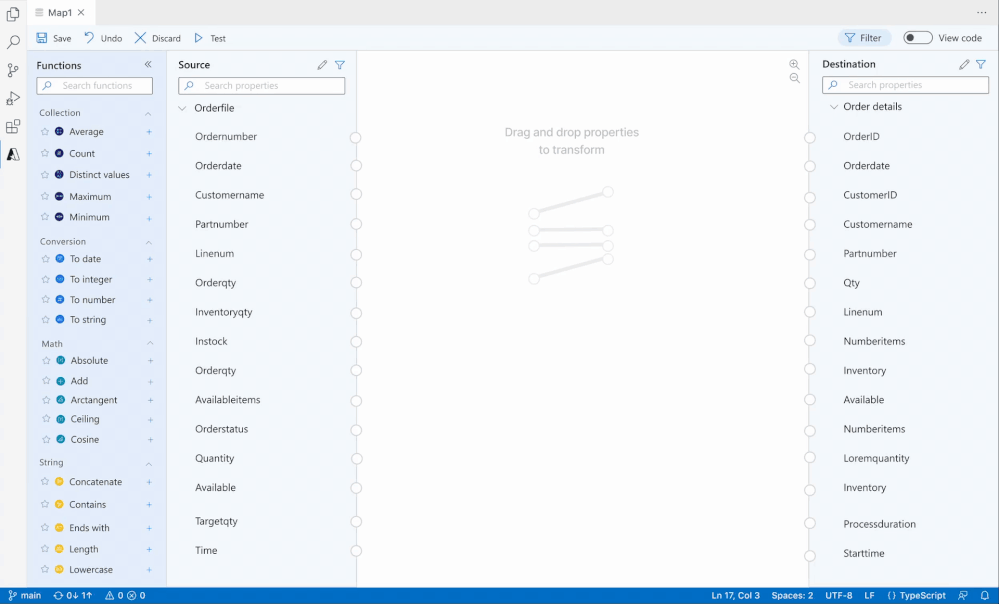Click the Ordernumber source connector circle

[356, 138]
